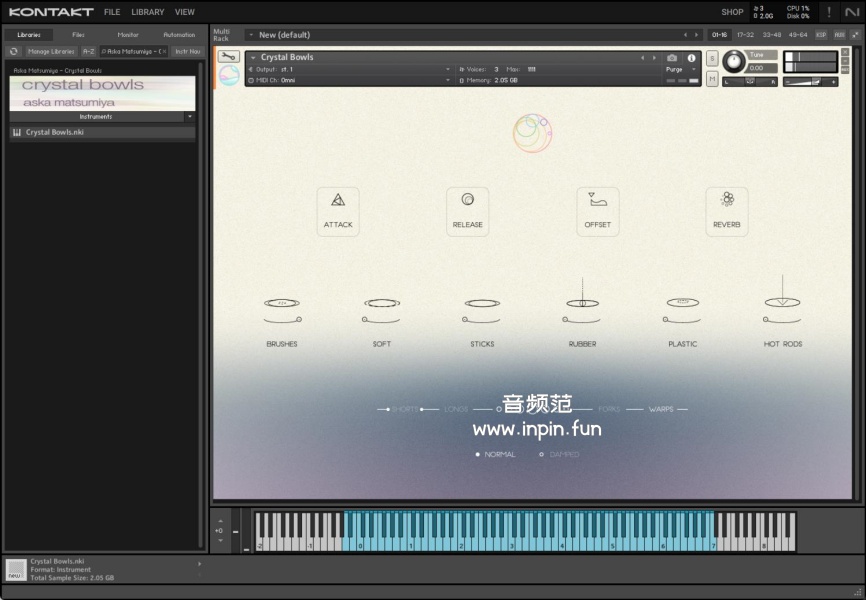Shift keyboard octave down arrow
Screen dimensions: 866x600
point(220,541)
